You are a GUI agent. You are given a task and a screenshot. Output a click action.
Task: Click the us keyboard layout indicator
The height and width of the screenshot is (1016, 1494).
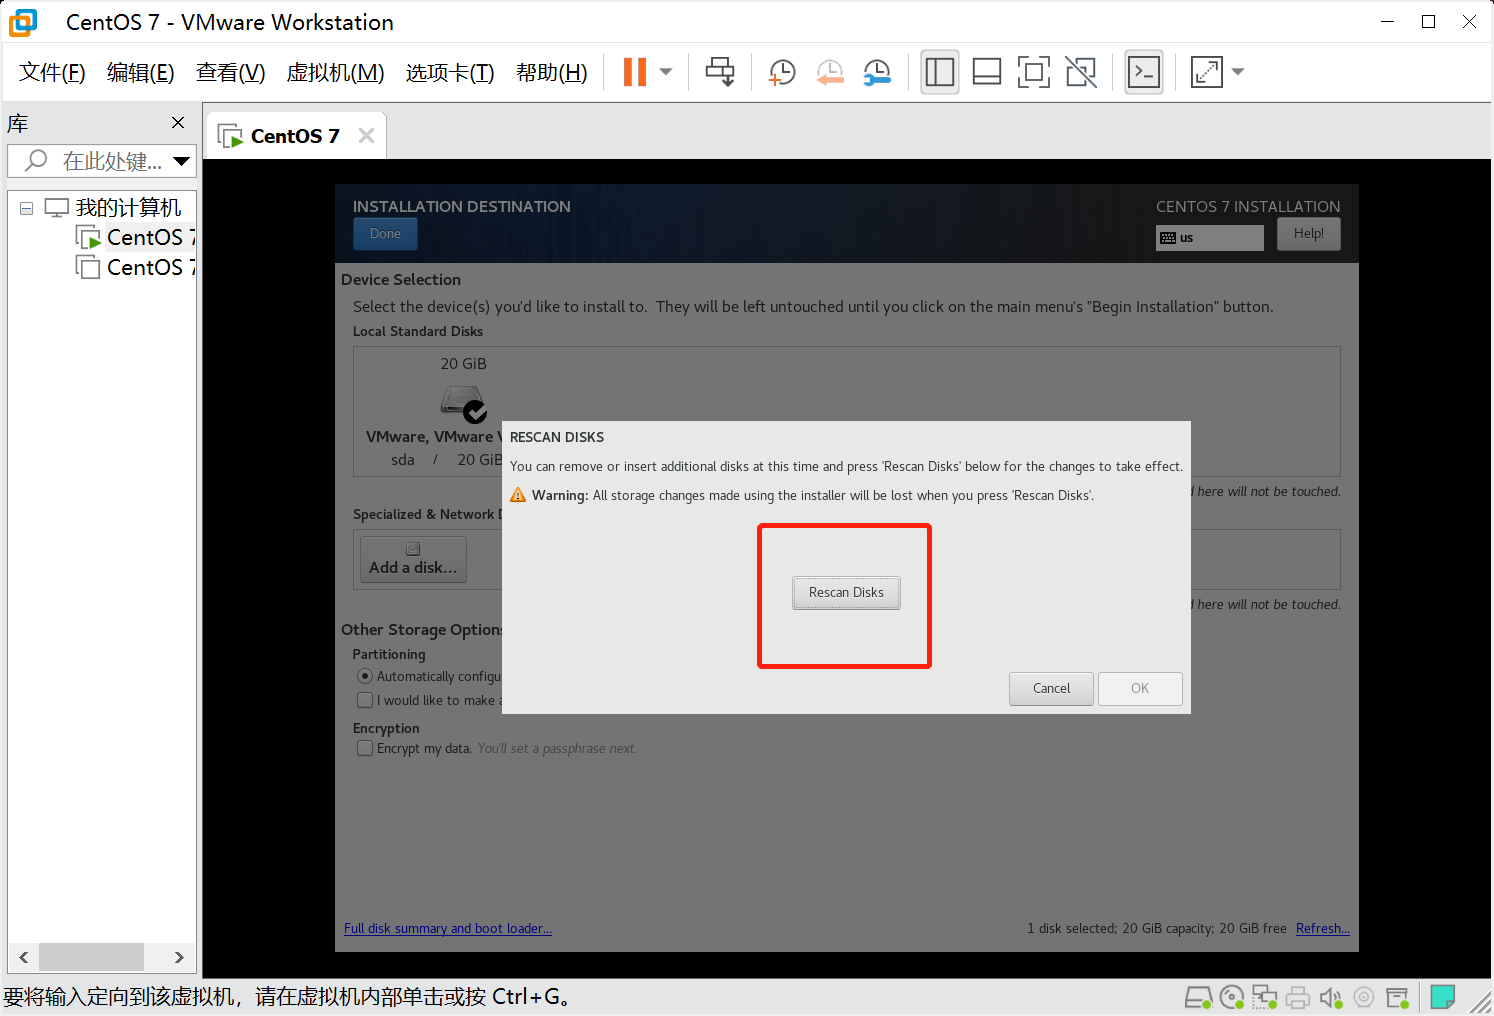pyautogui.click(x=1210, y=238)
